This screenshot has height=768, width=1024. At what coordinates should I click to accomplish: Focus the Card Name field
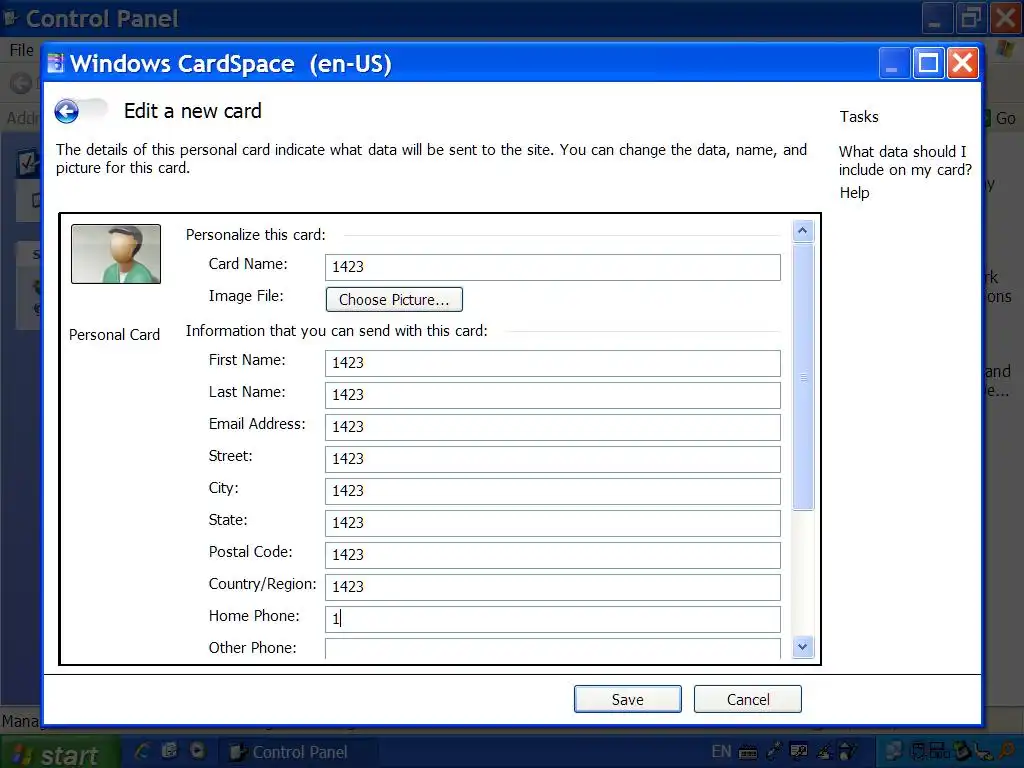[552, 267]
